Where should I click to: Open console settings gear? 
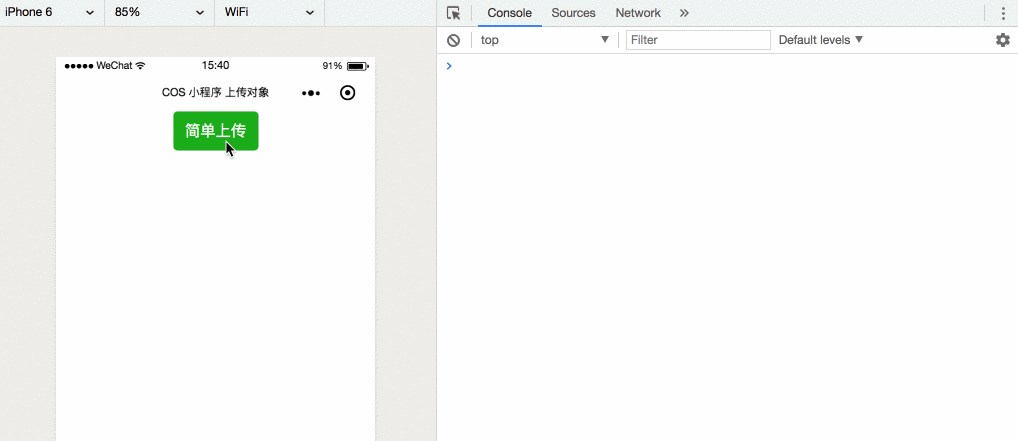[1002, 40]
